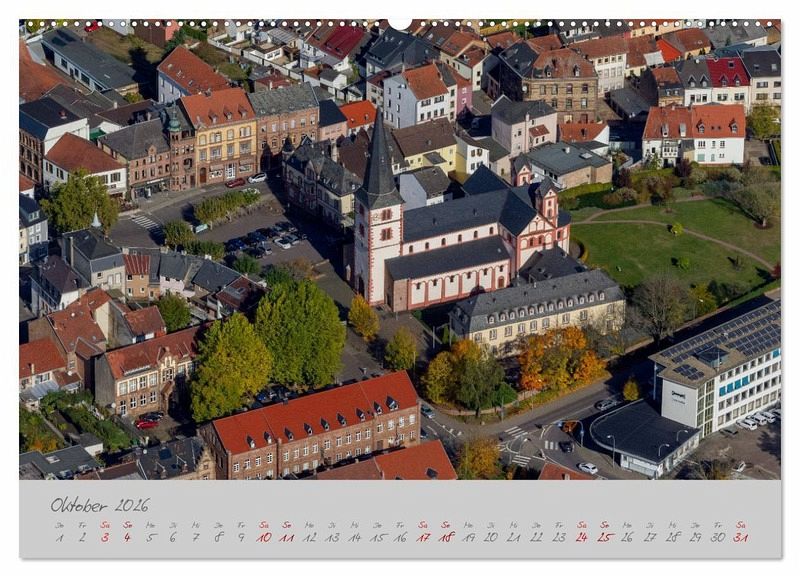Select red Saturday date 24

581,537
